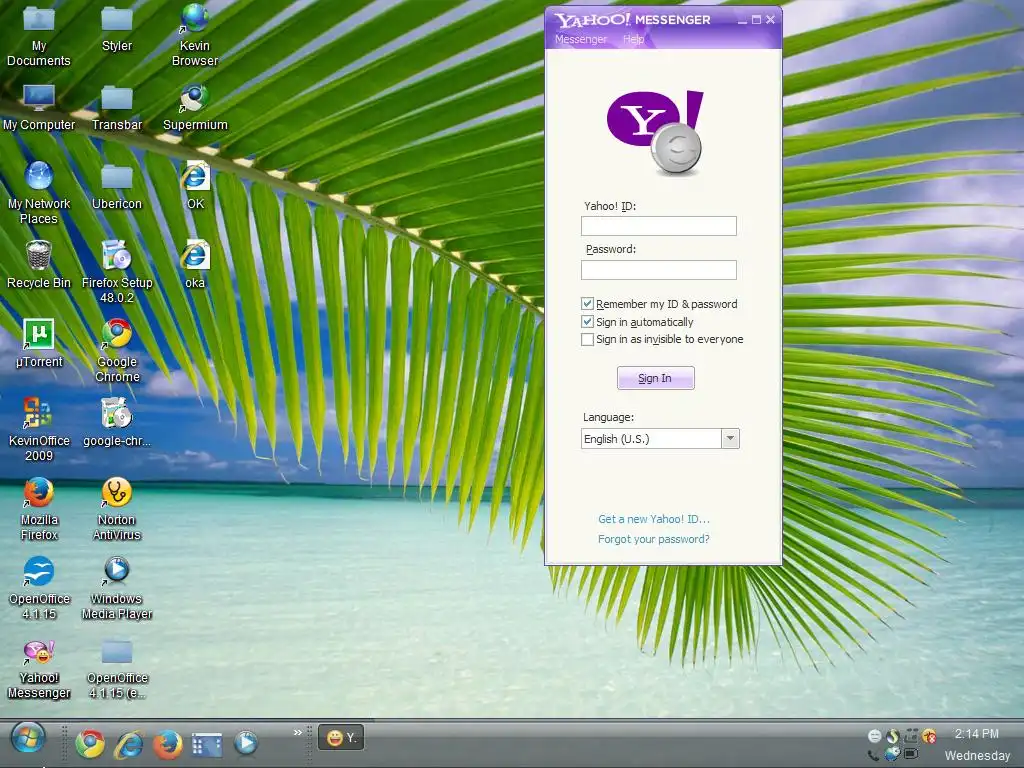
Task: Click the tray icon with red badge
Action: click(928, 736)
